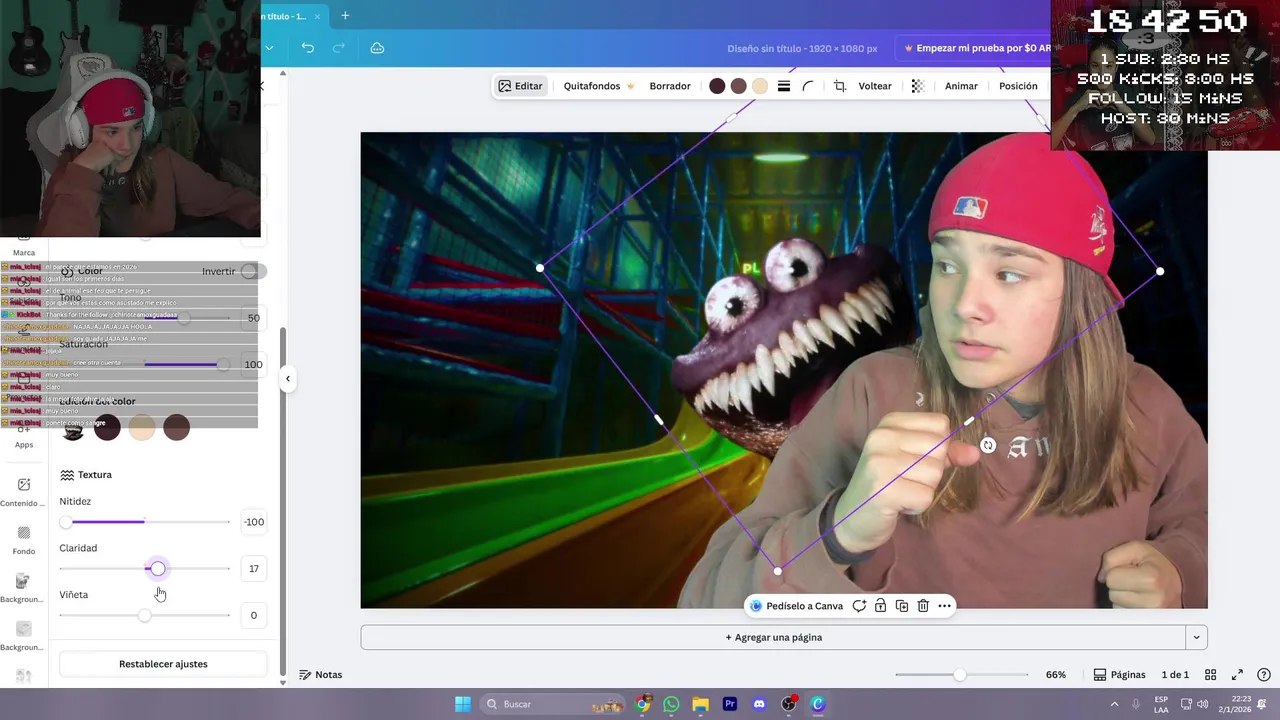This screenshot has width=1280, height=720.
Task: Click Voltear flip option
Action: pos(875,86)
